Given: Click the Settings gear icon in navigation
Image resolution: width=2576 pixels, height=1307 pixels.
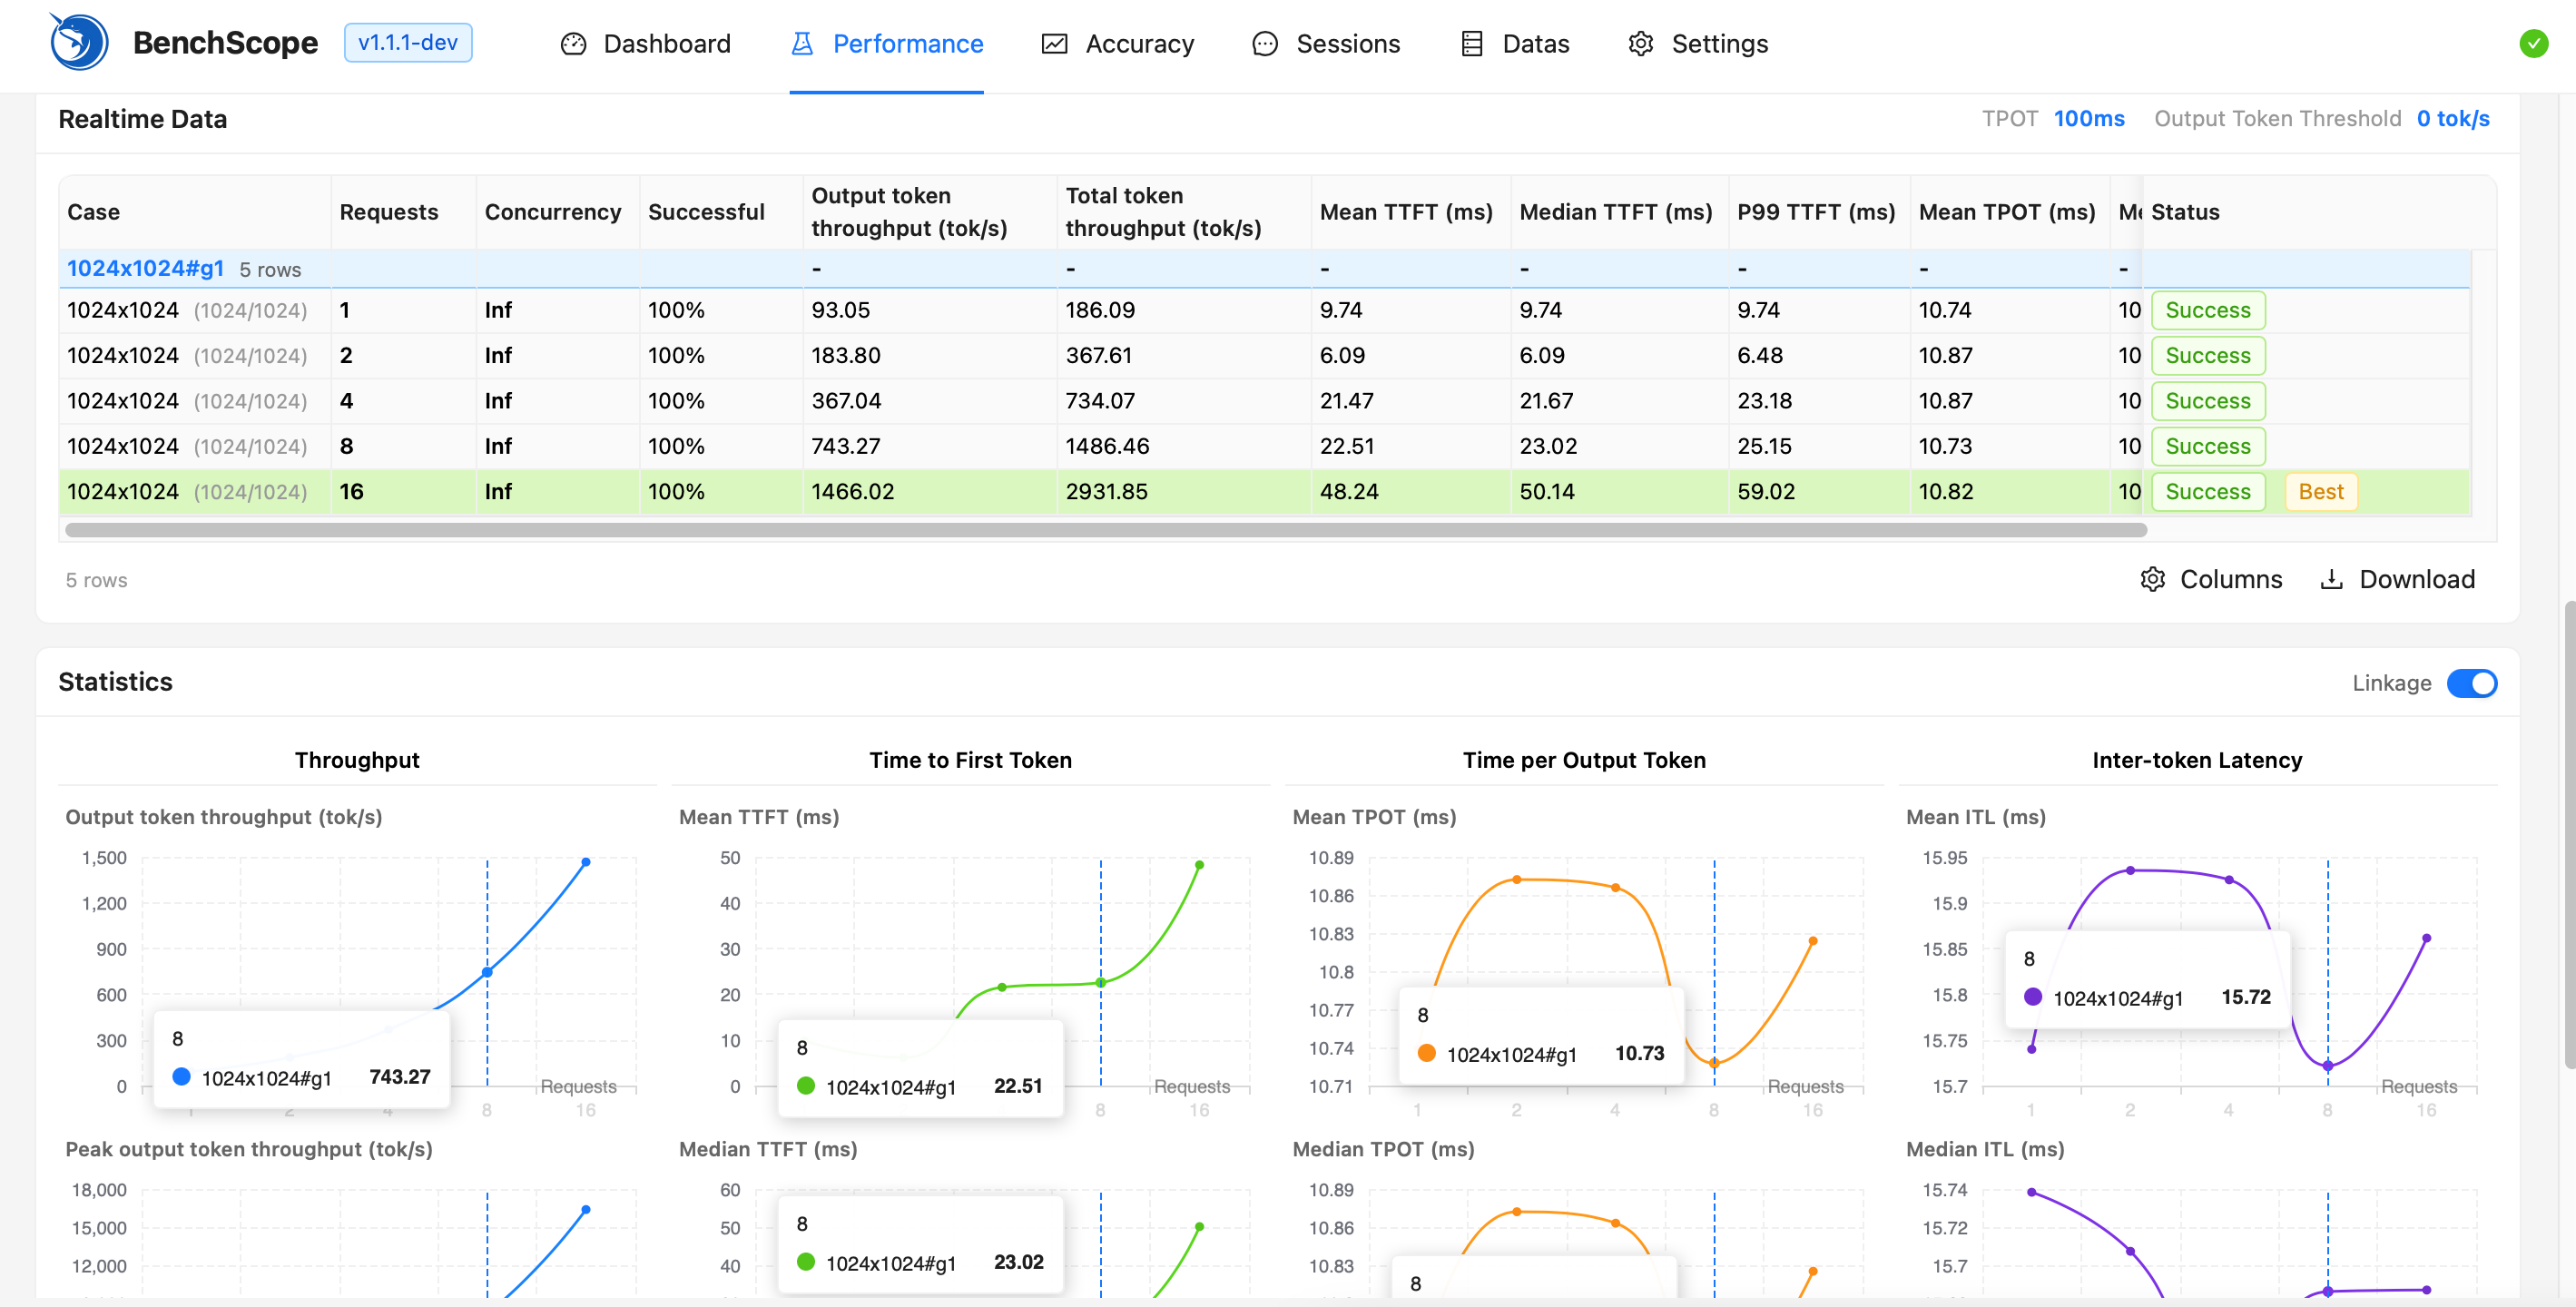Looking at the screenshot, I should 1641,44.
